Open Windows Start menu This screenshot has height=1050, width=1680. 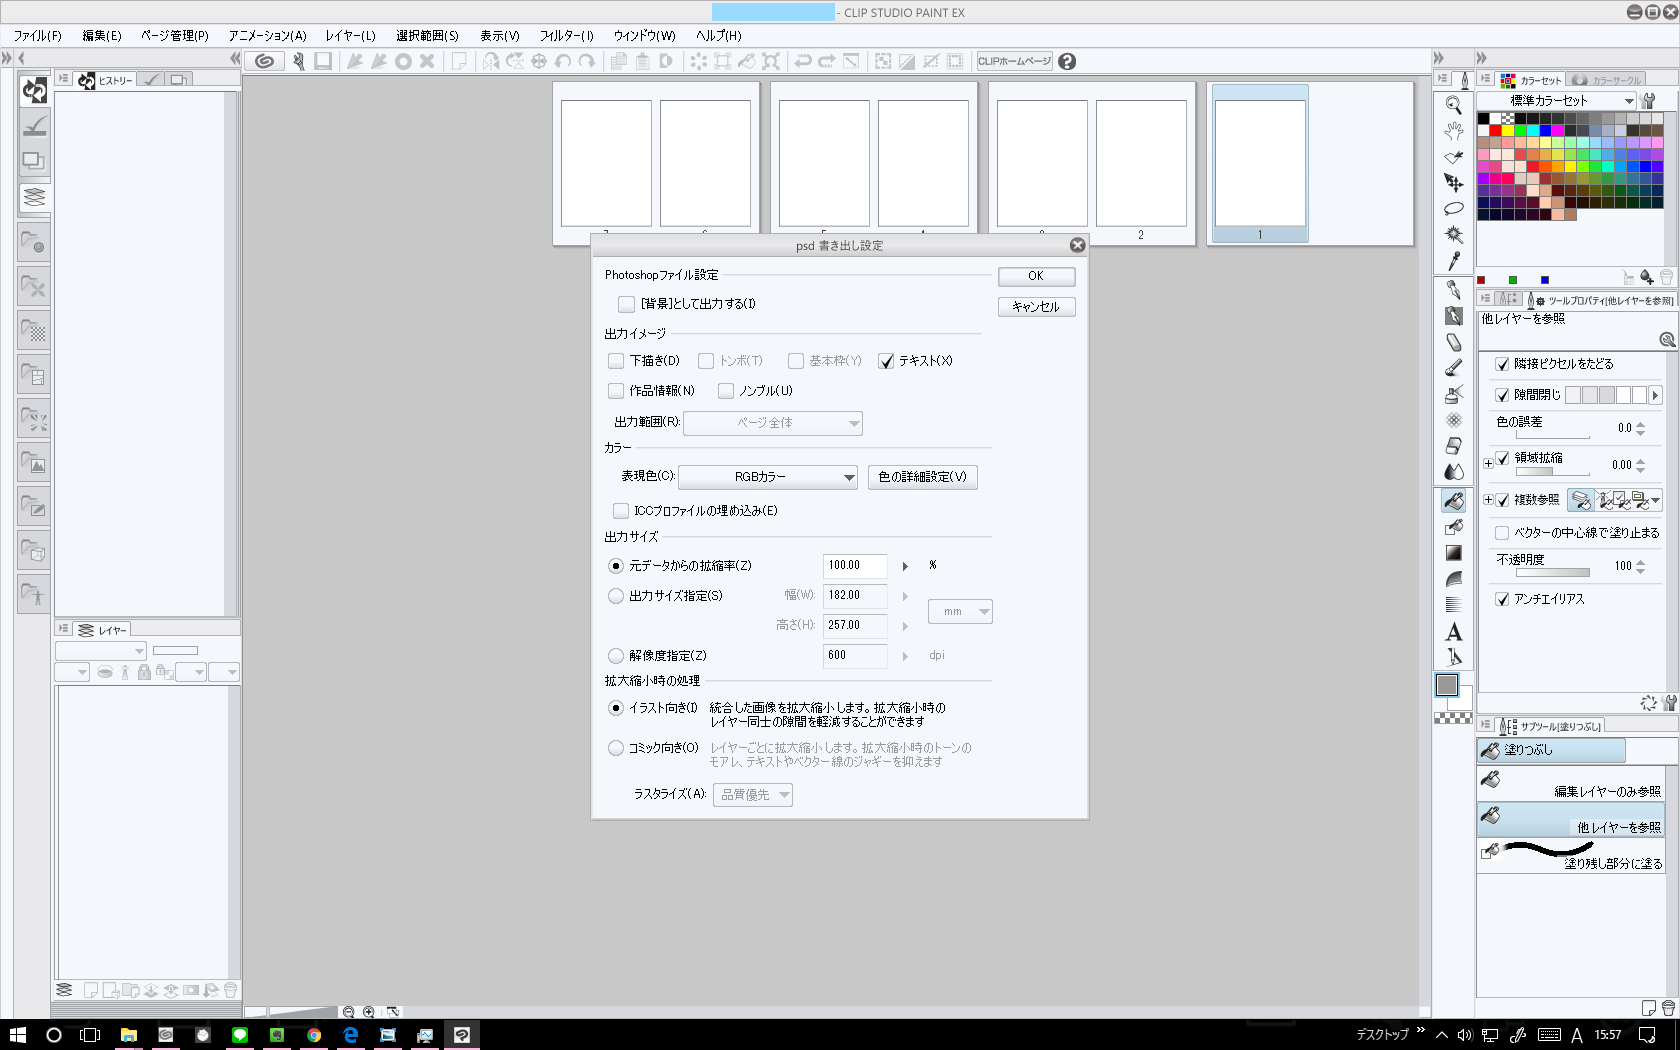[x=17, y=1035]
